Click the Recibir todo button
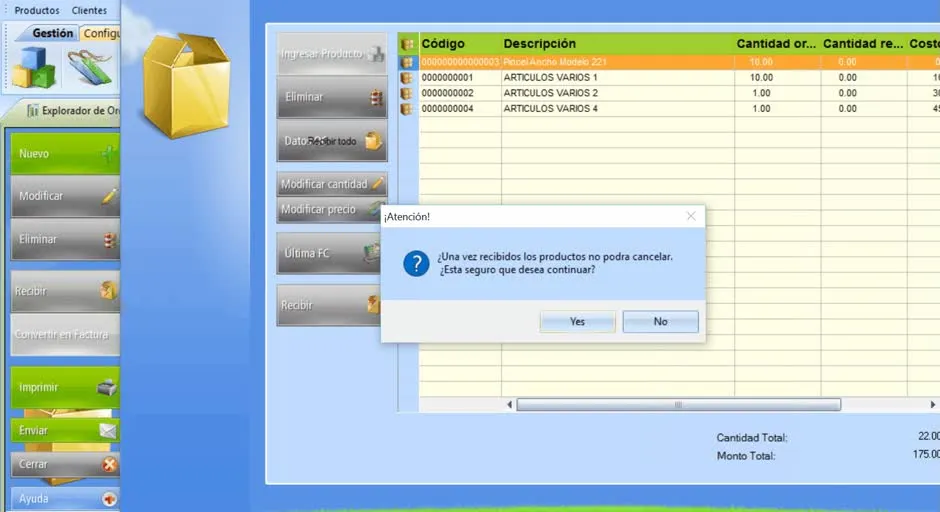This screenshot has width=940, height=512. pos(332,141)
